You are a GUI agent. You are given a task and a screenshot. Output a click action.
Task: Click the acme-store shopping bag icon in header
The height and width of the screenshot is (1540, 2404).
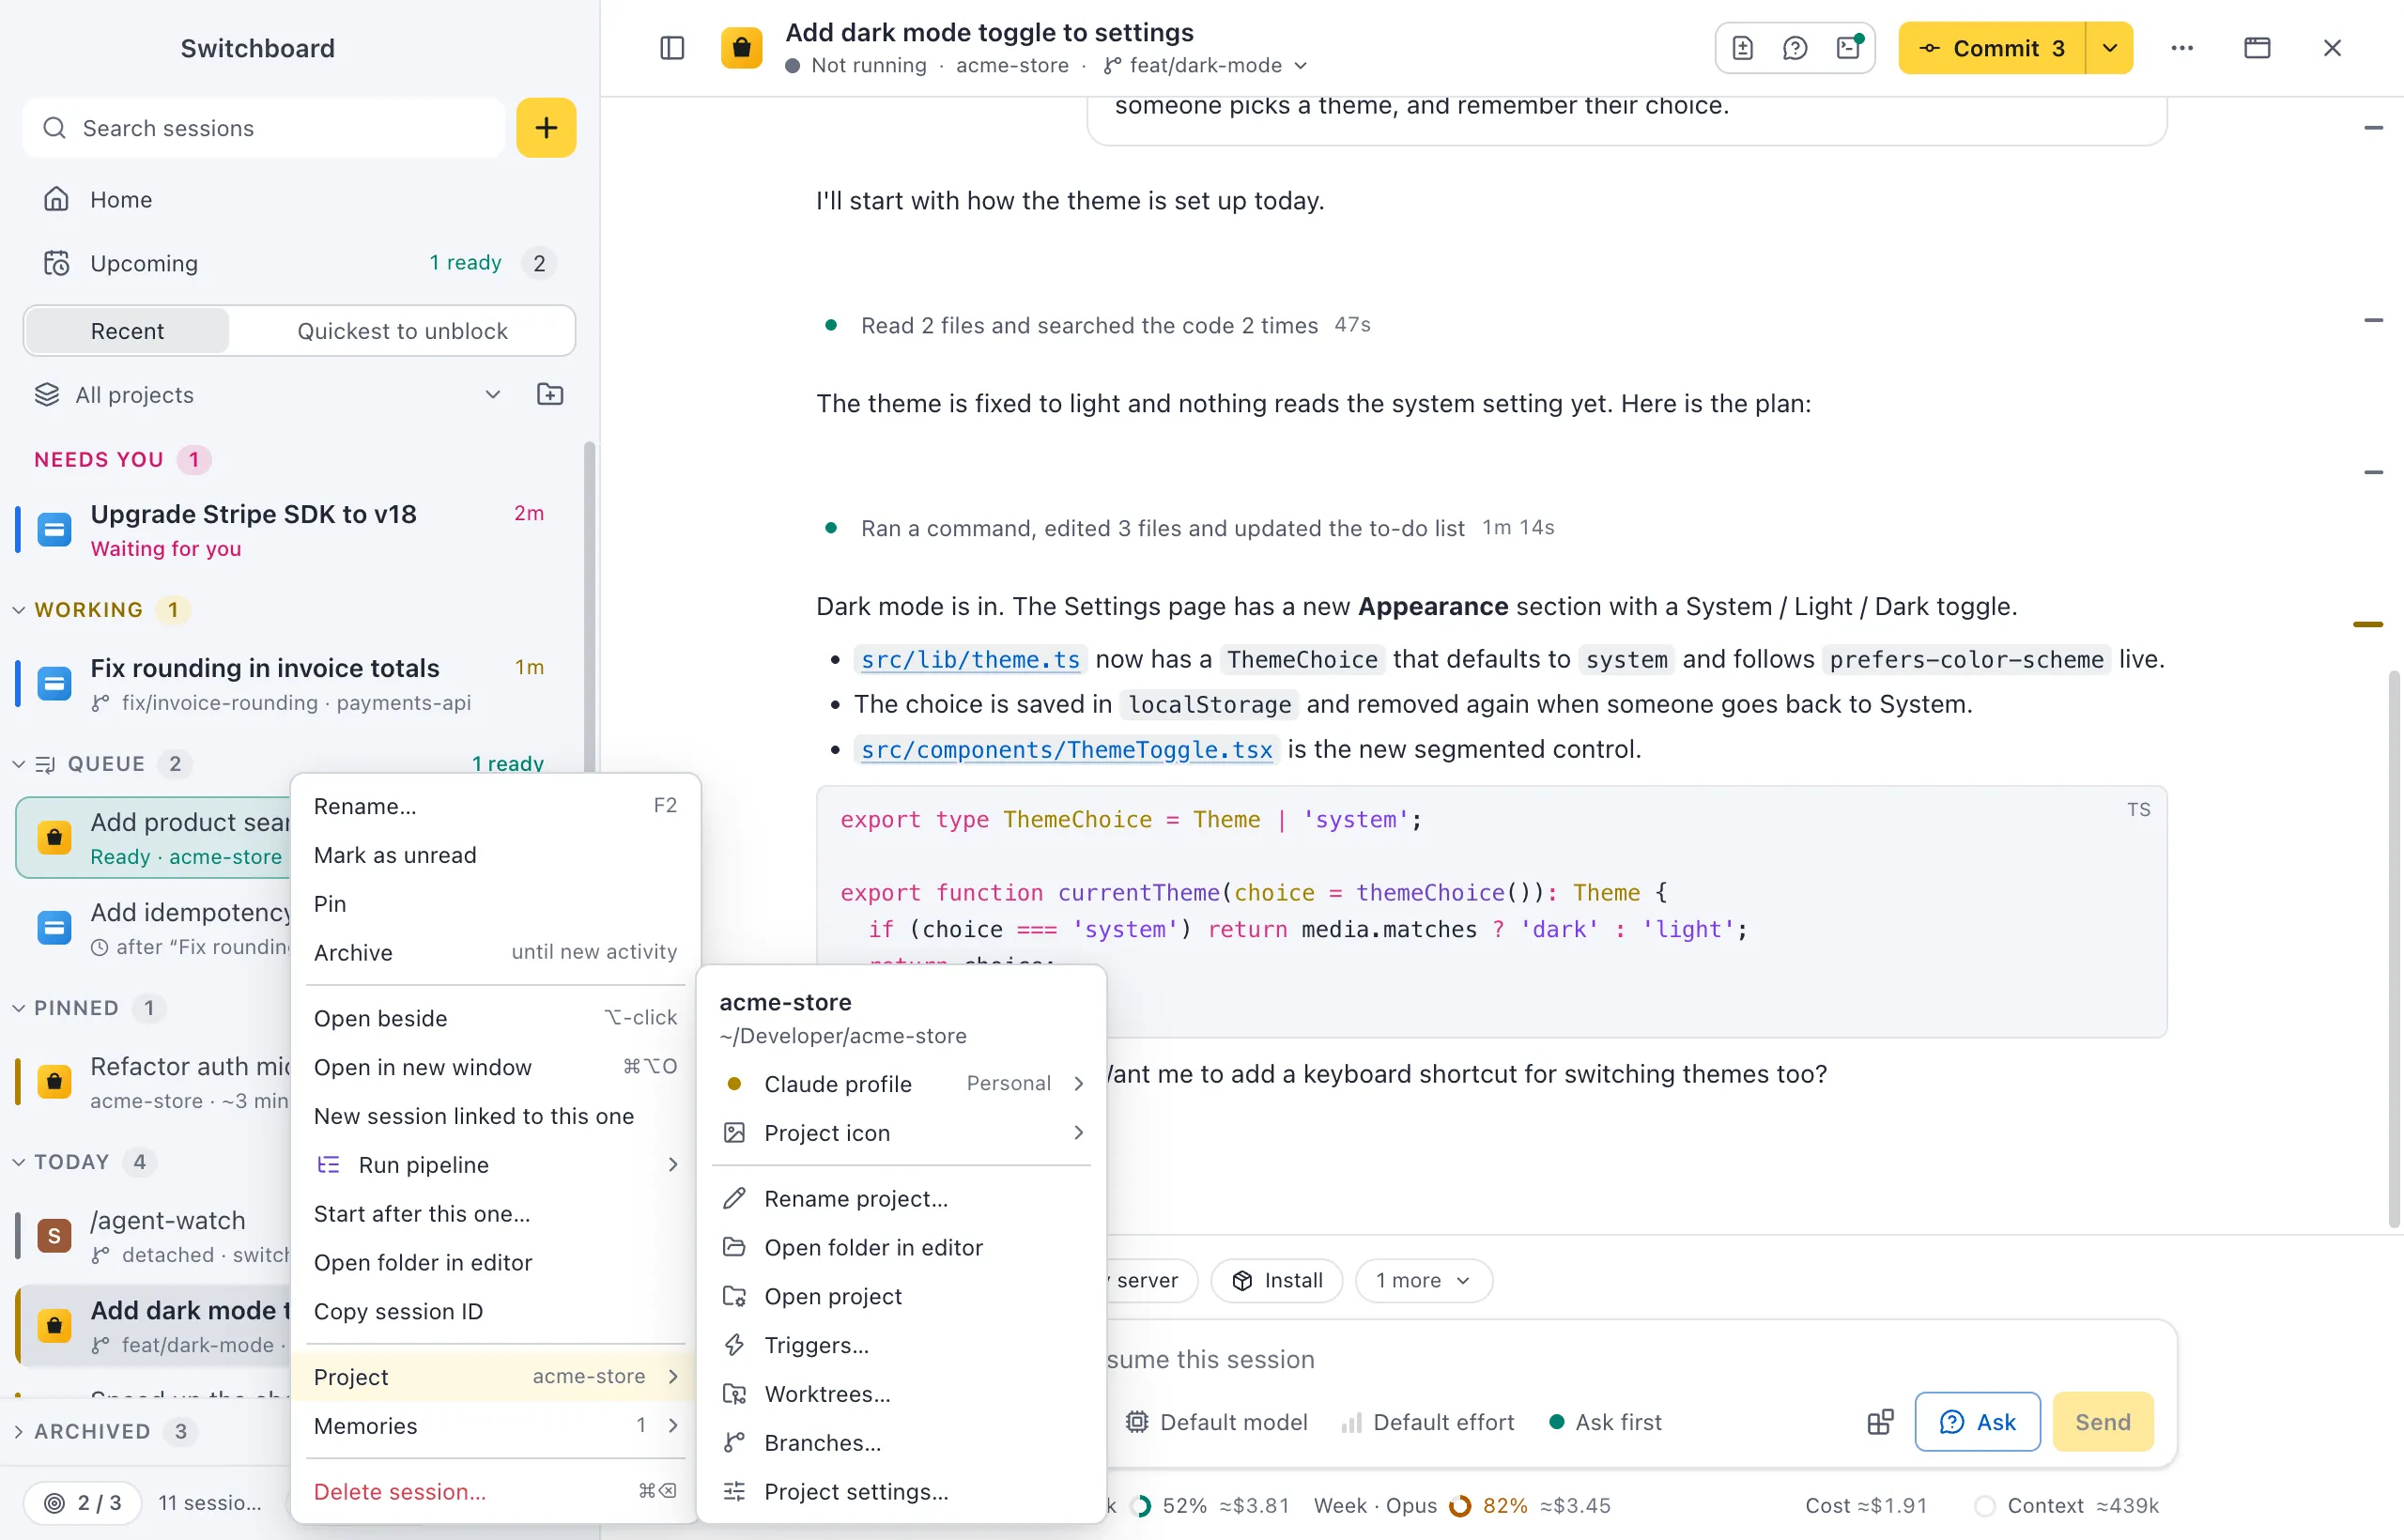[x=741, y=48]
